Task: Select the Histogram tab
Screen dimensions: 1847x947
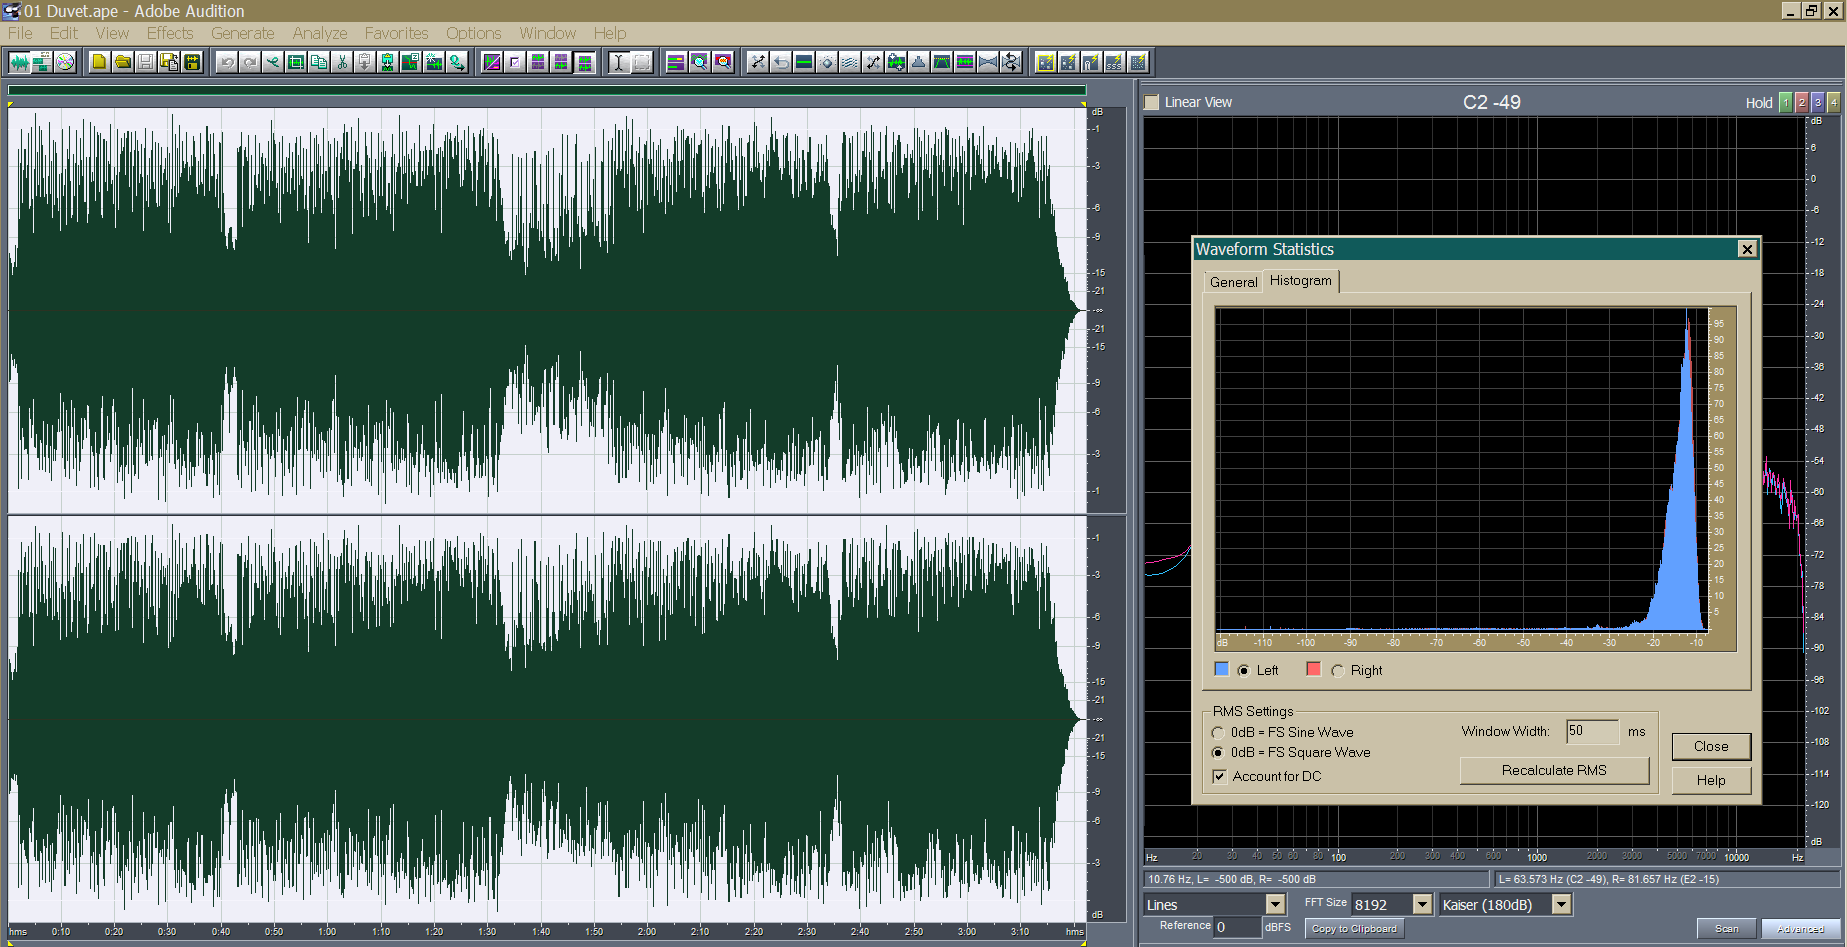Action: click(x=1300, y=281)
